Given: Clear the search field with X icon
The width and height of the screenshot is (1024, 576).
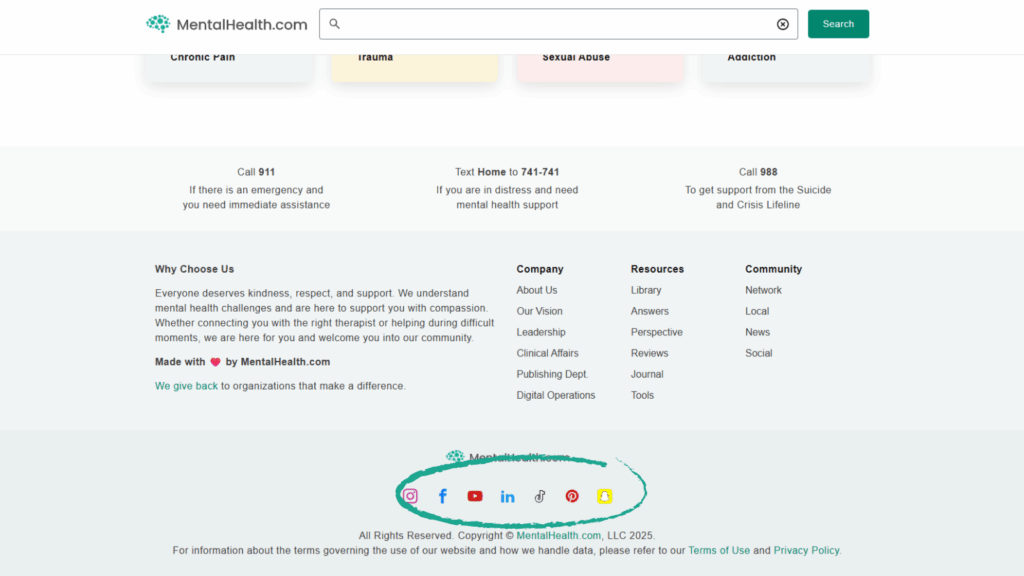Looking at the screenshot, I should [x=782, y=24].
